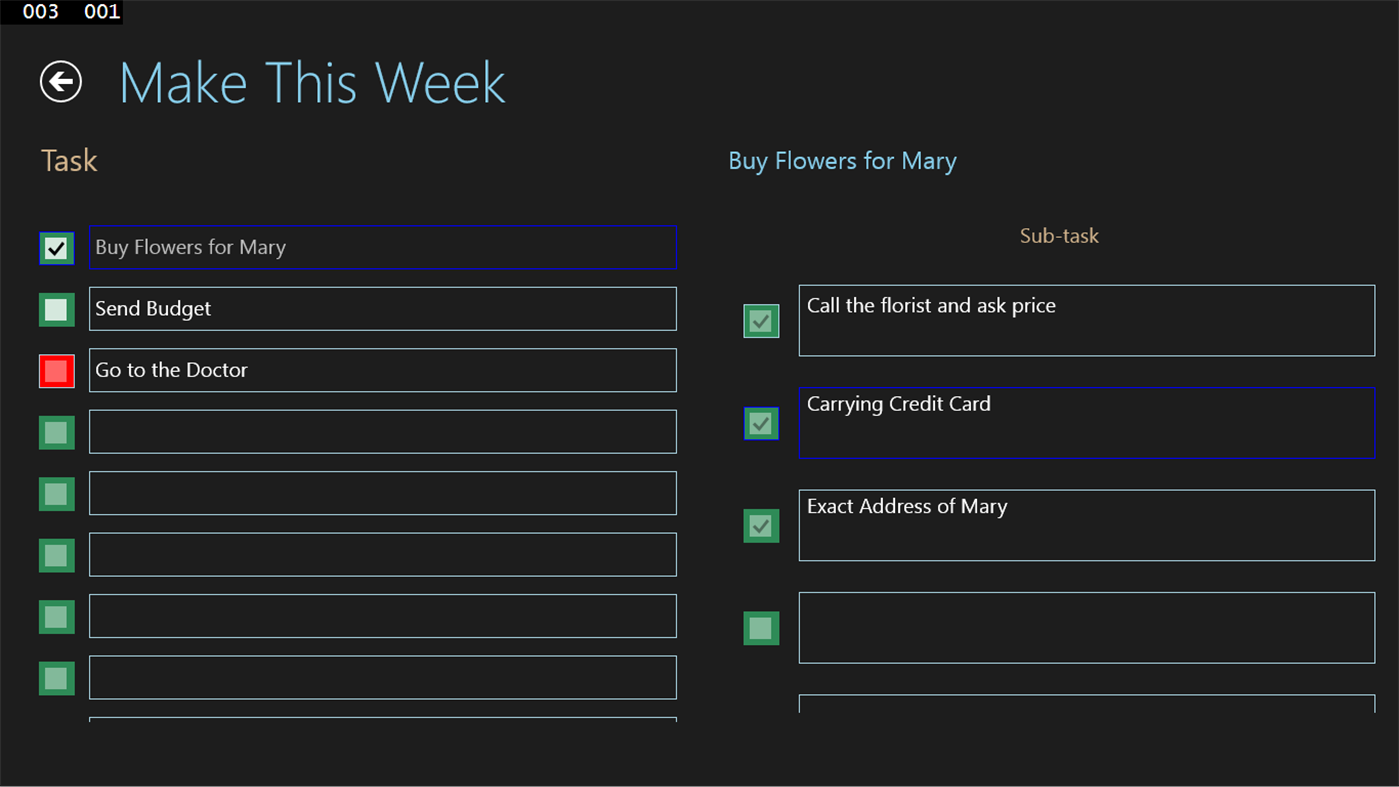1399x787 pixels.
Task: Click the back arrow icon
Action: pyautogui.click(x=60, y=81)
